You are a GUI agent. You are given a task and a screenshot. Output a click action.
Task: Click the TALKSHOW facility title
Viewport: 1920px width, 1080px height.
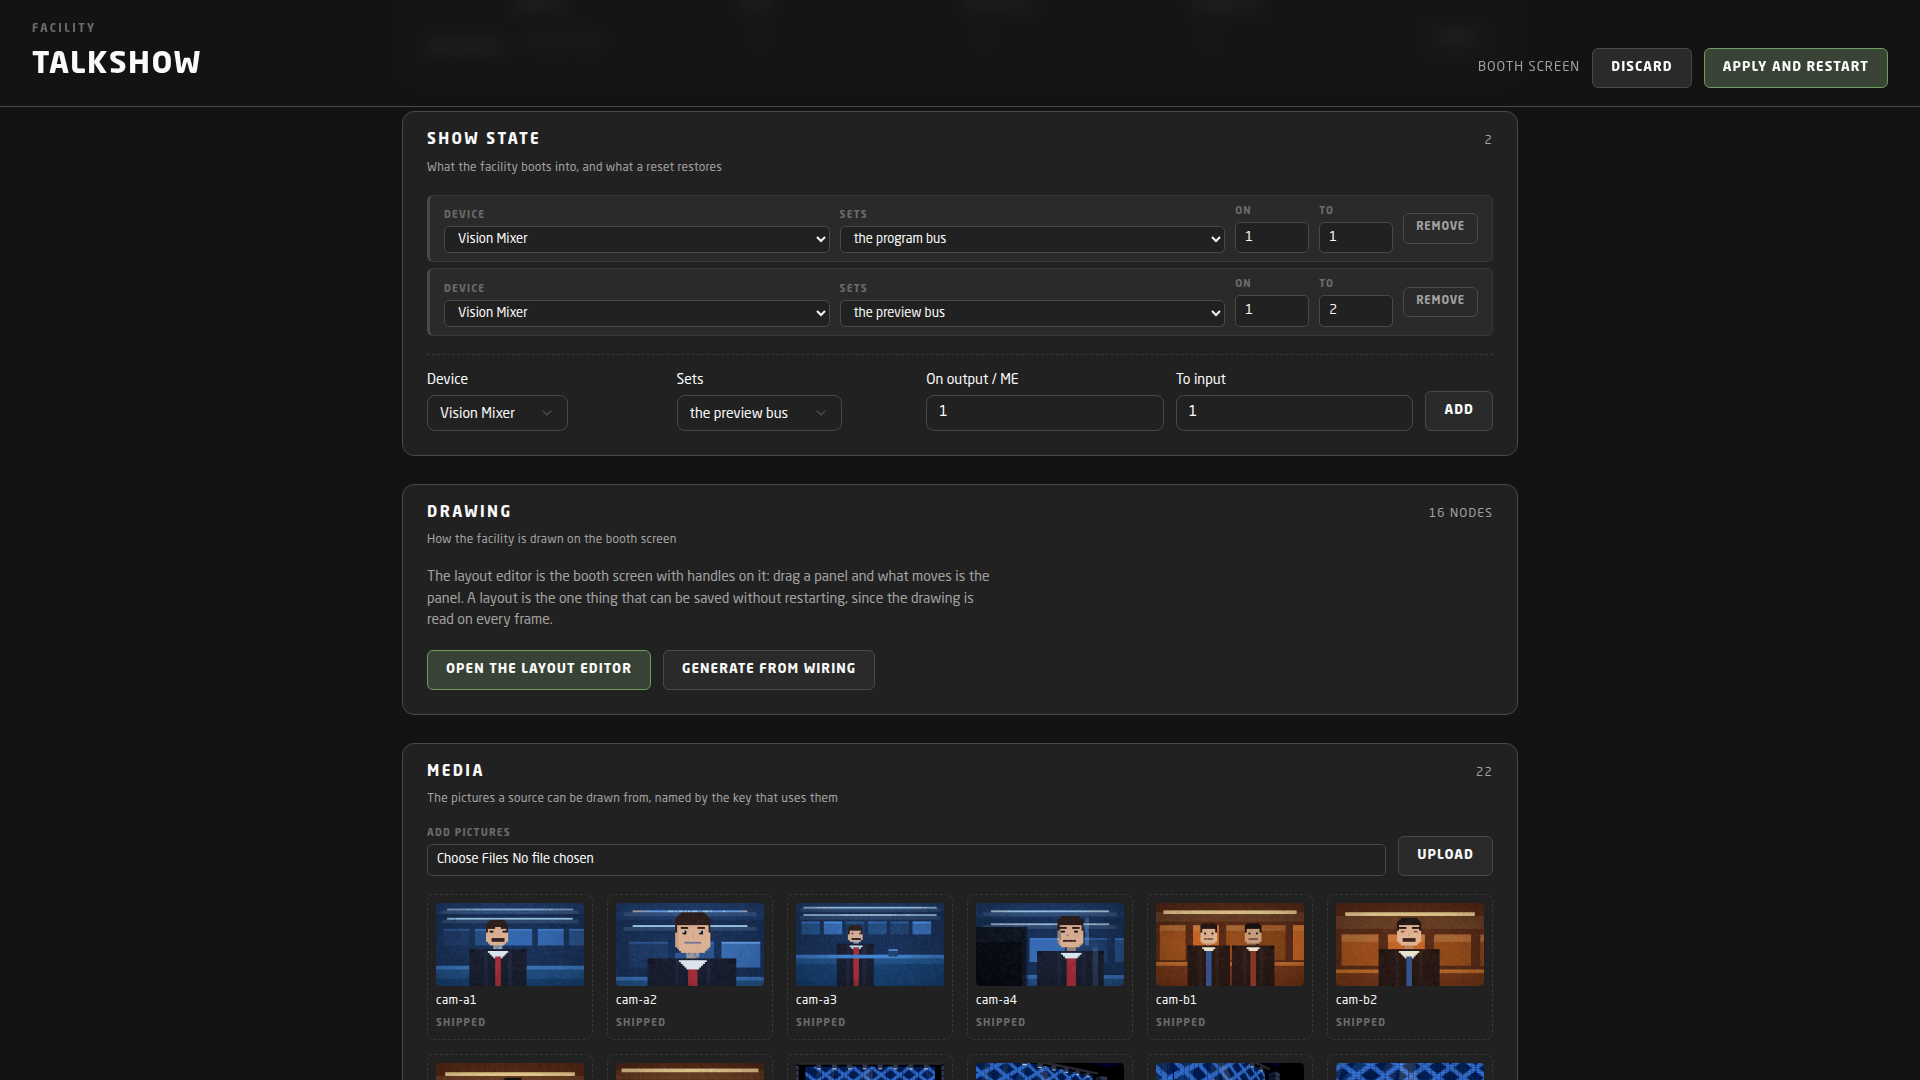tap(116, 63)
